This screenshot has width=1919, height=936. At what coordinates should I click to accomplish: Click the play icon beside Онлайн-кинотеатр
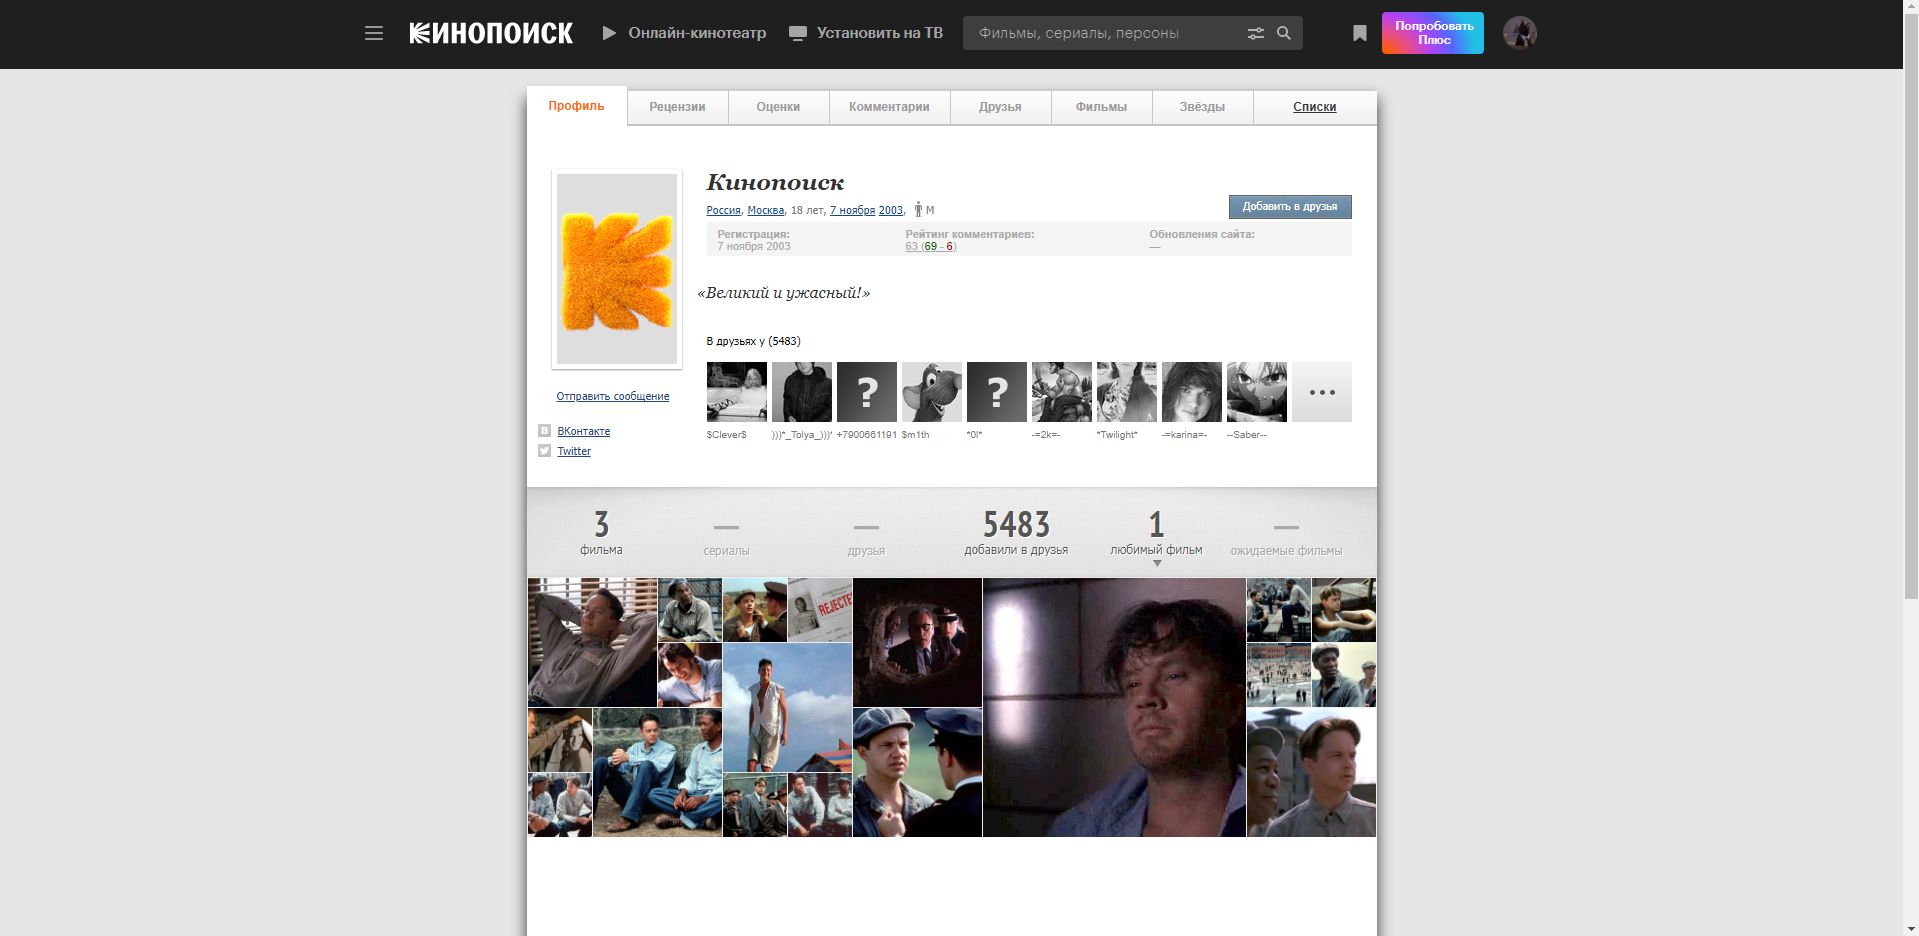click(609, 33)
